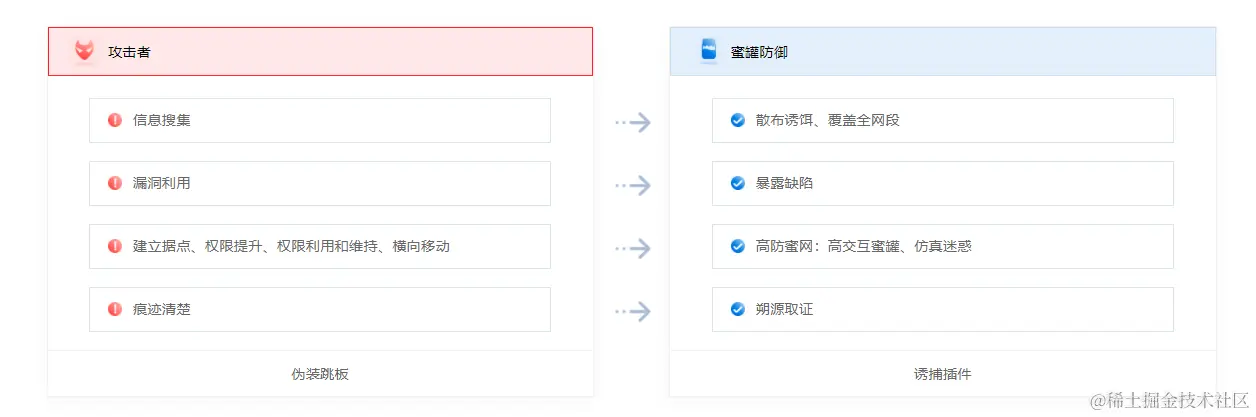Select the 蜜罐防御 header panel

point(942,51)
